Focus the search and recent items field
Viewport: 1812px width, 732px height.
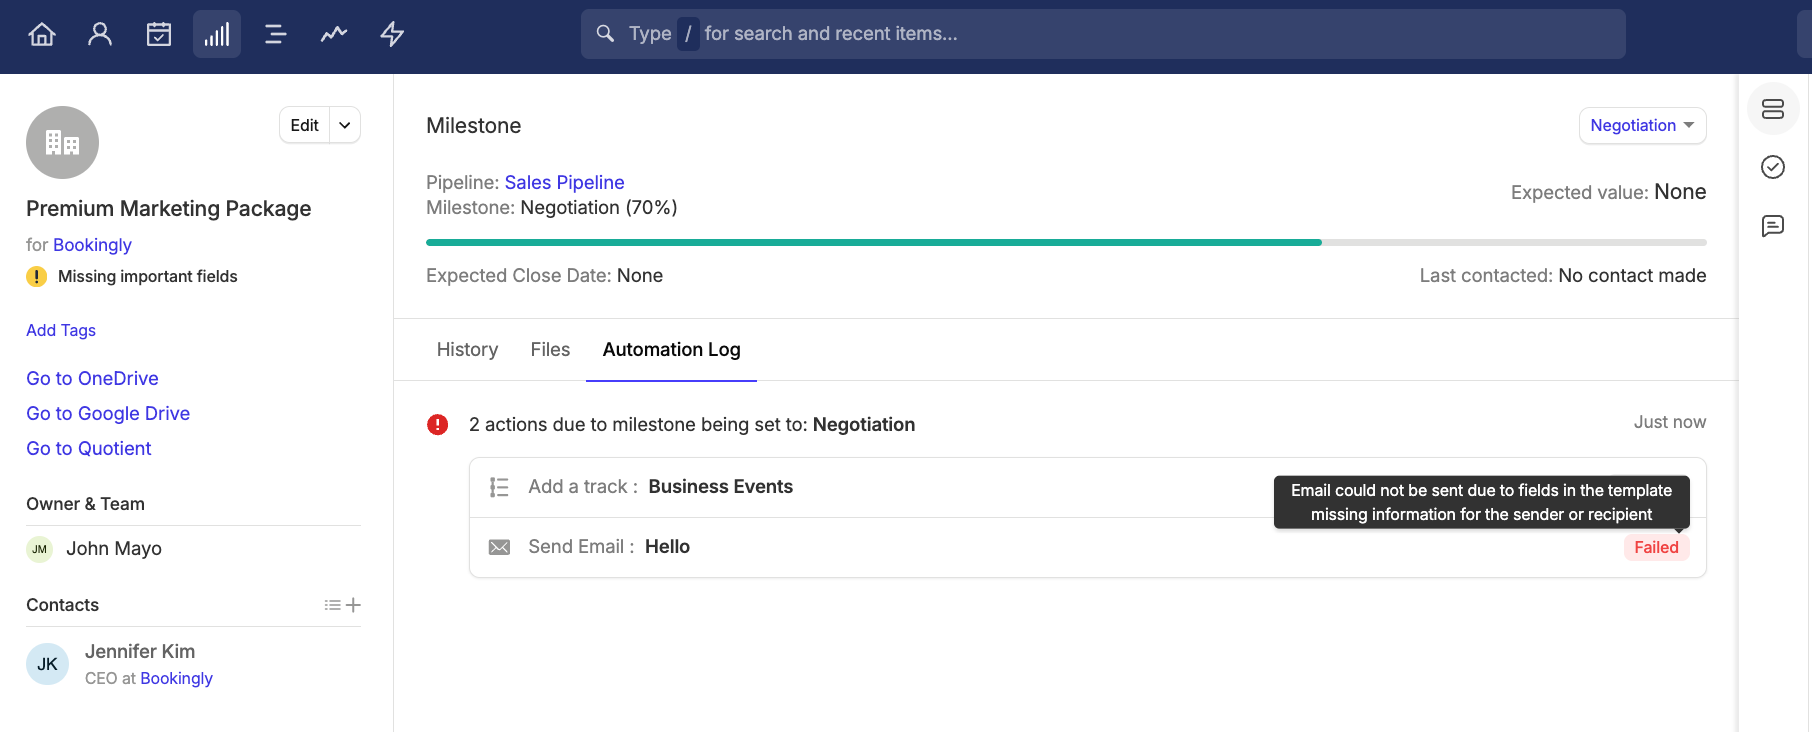[x=1103, y=34]
